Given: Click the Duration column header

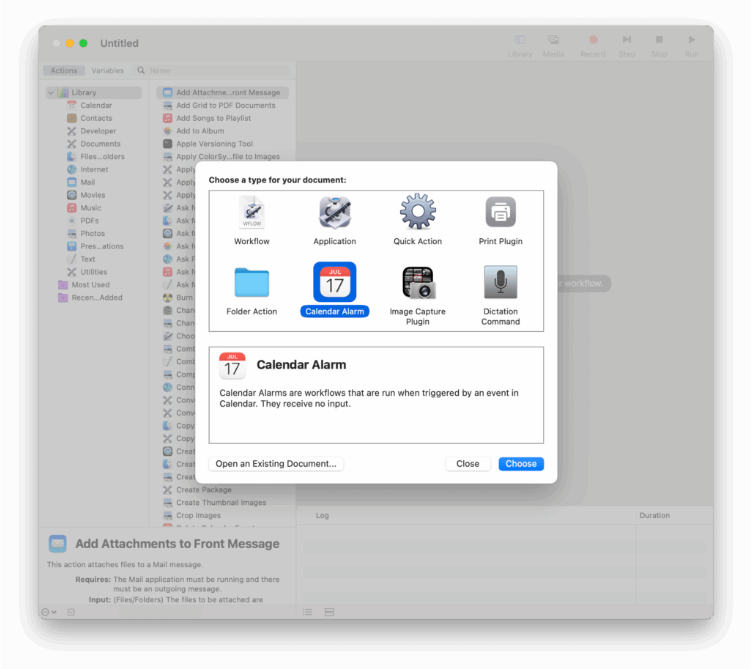Looking at the screenshot, I should coord(654,516).
